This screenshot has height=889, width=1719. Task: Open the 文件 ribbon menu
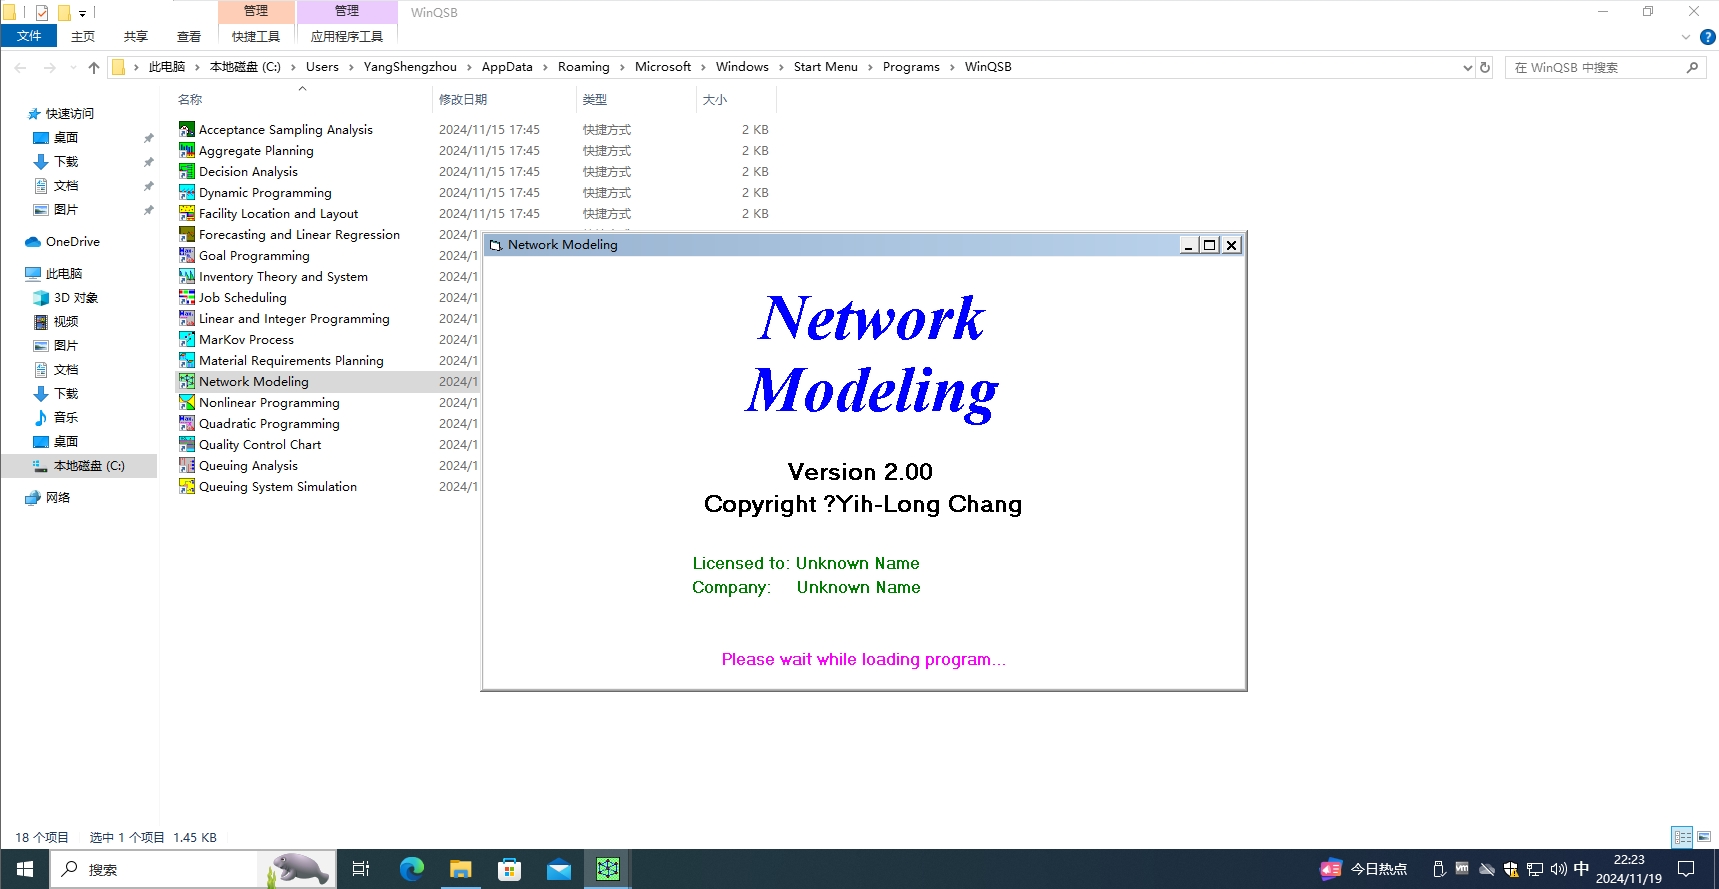click(x=29, y=36)
